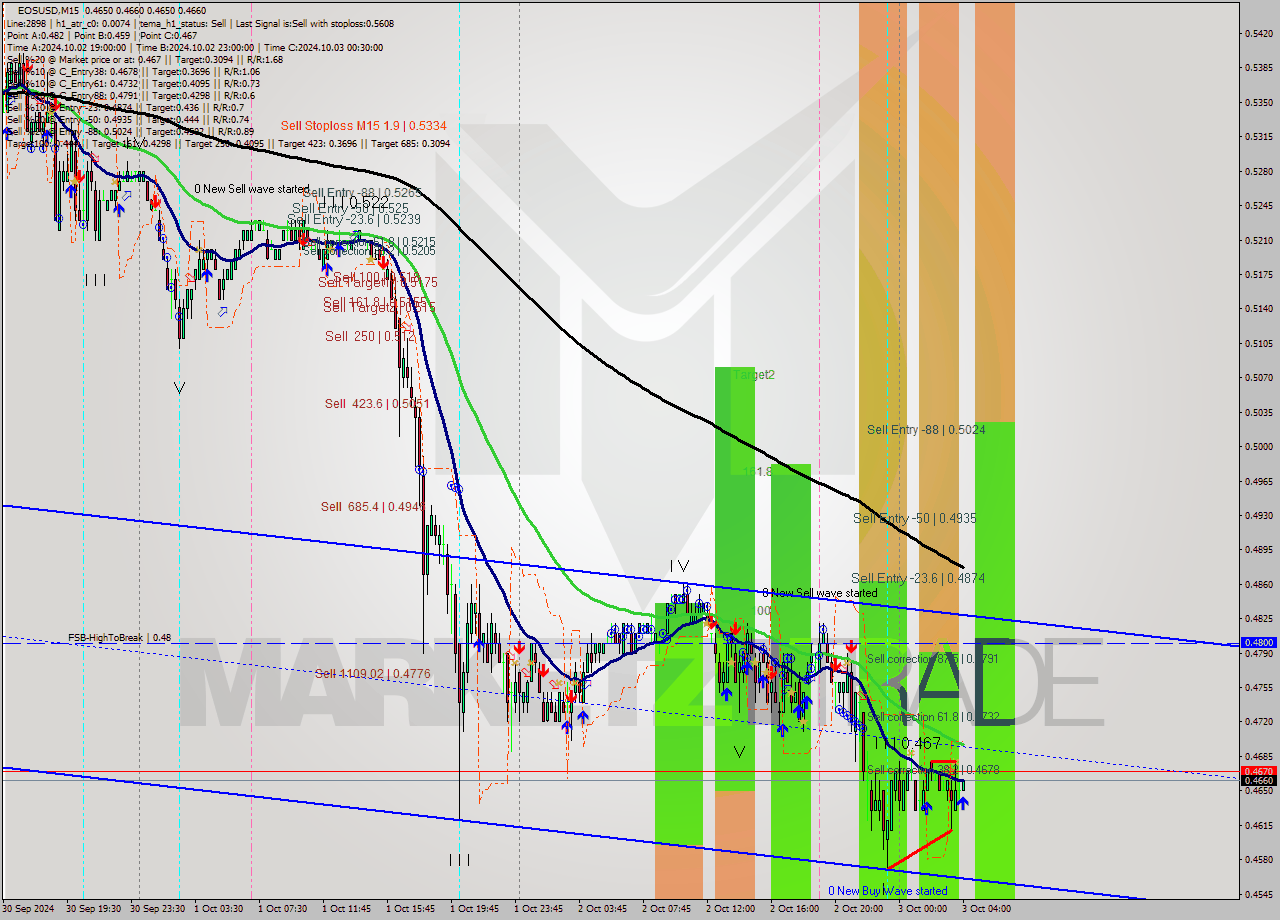Viewport: 1280px width, 920px height.
Task: Select the 'Sell 1109.02 | 0.4776' label
Action: pos(372,674)
